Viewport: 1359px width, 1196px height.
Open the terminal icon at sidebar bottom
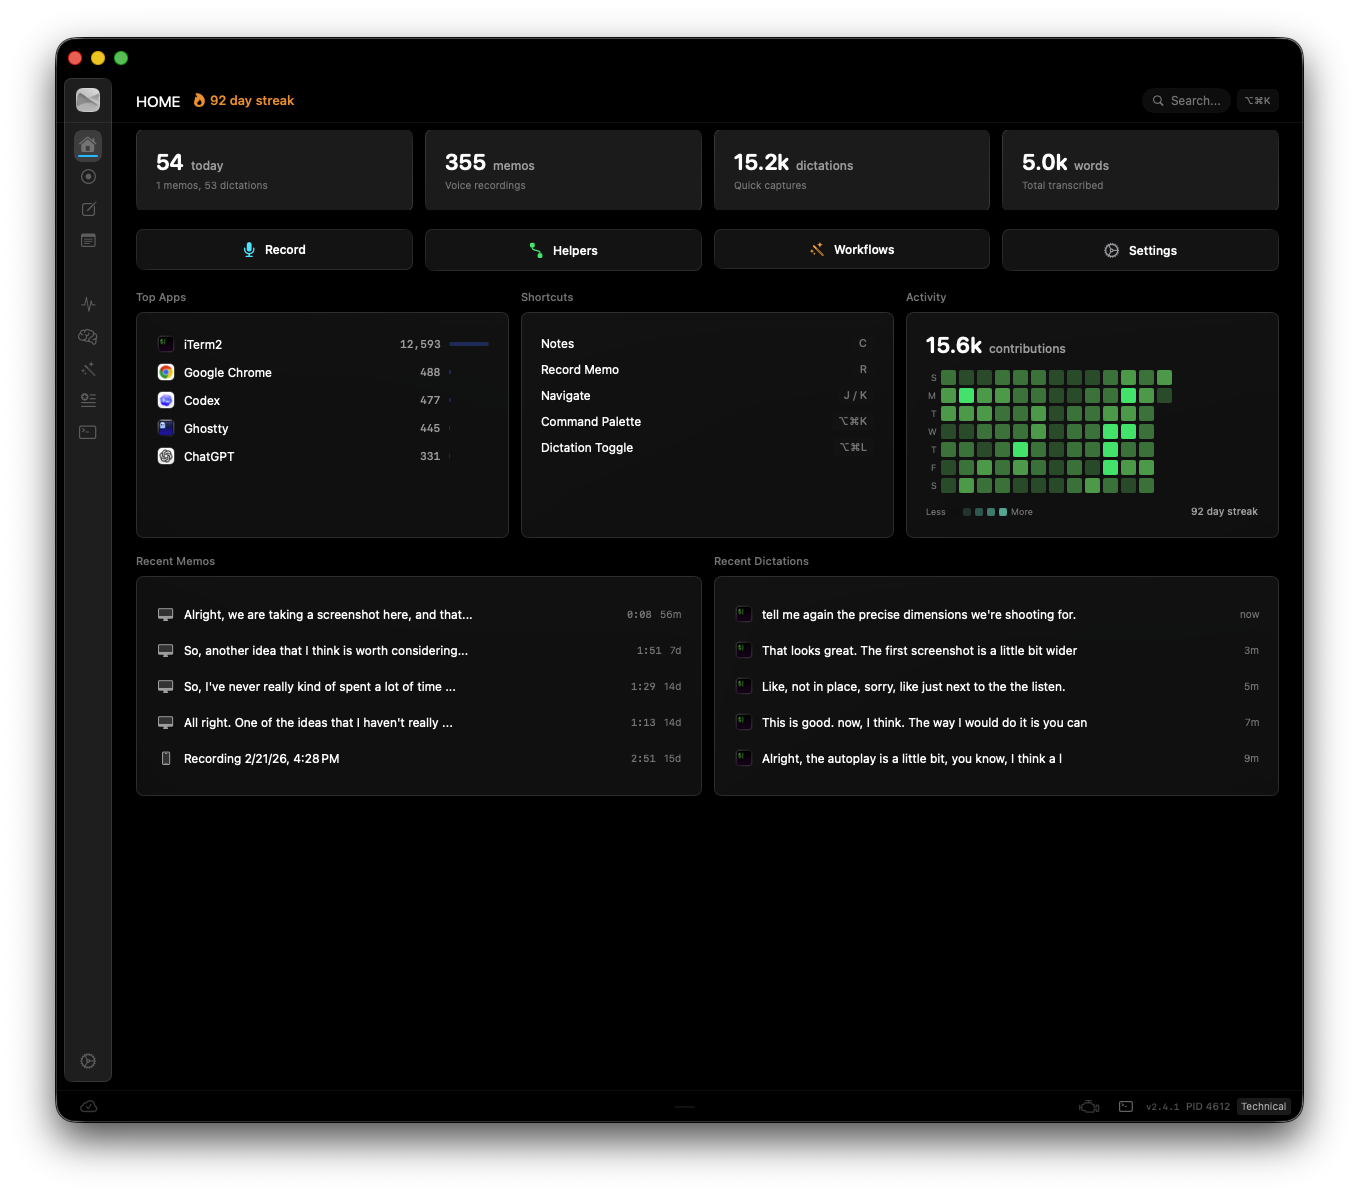click(88, 432)
